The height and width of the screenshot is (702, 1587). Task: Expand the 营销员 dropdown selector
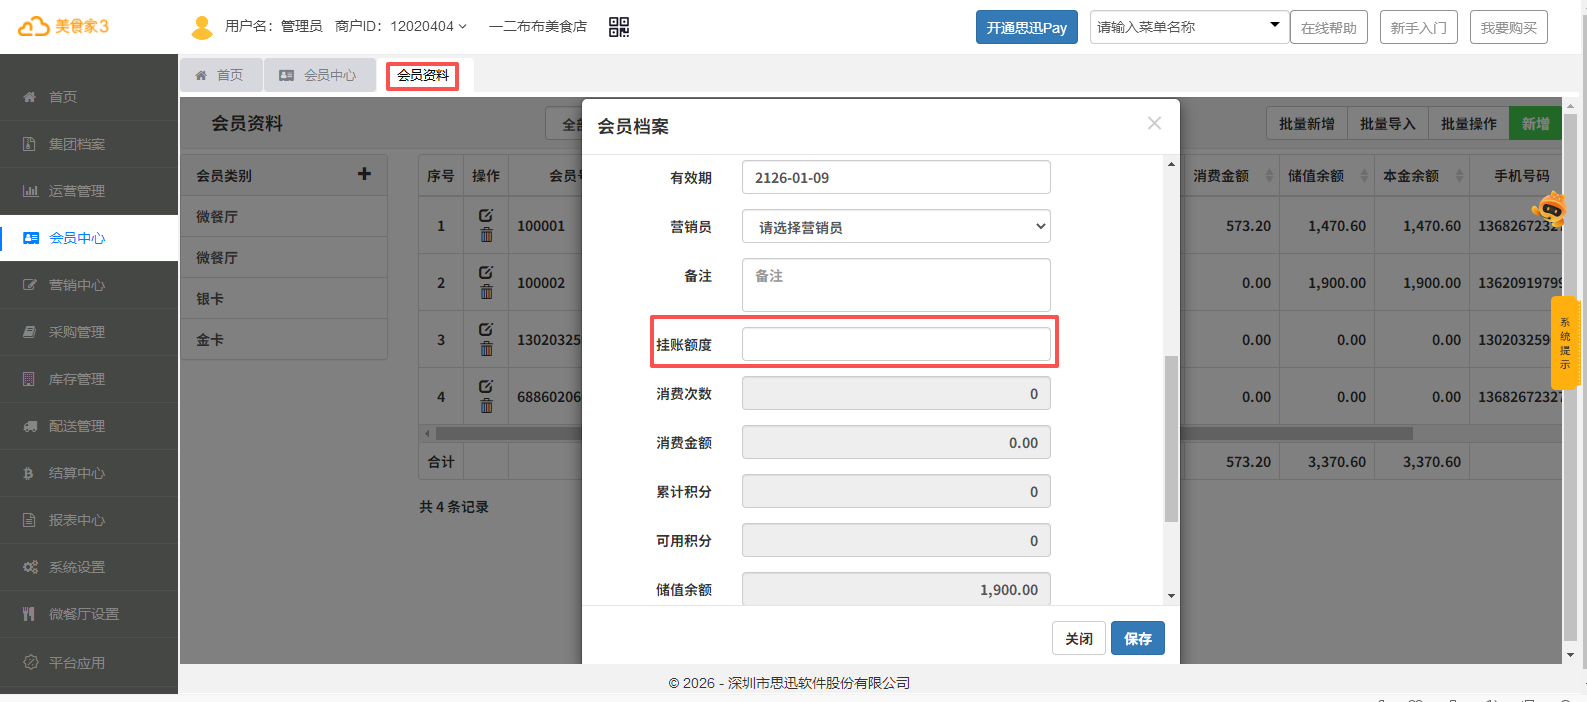click(x=896, y=227)
